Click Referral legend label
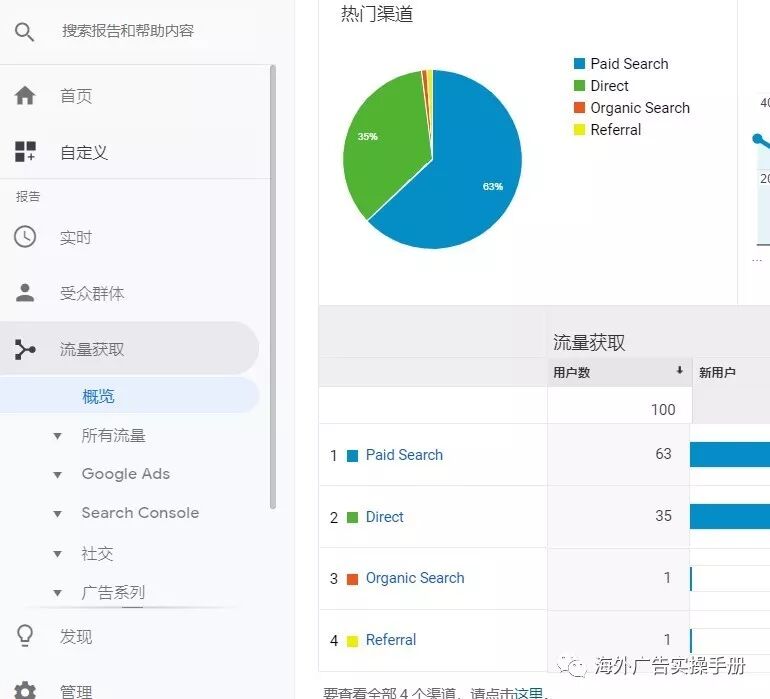Viewport: 770px width, 699px height. click(616, 130)
